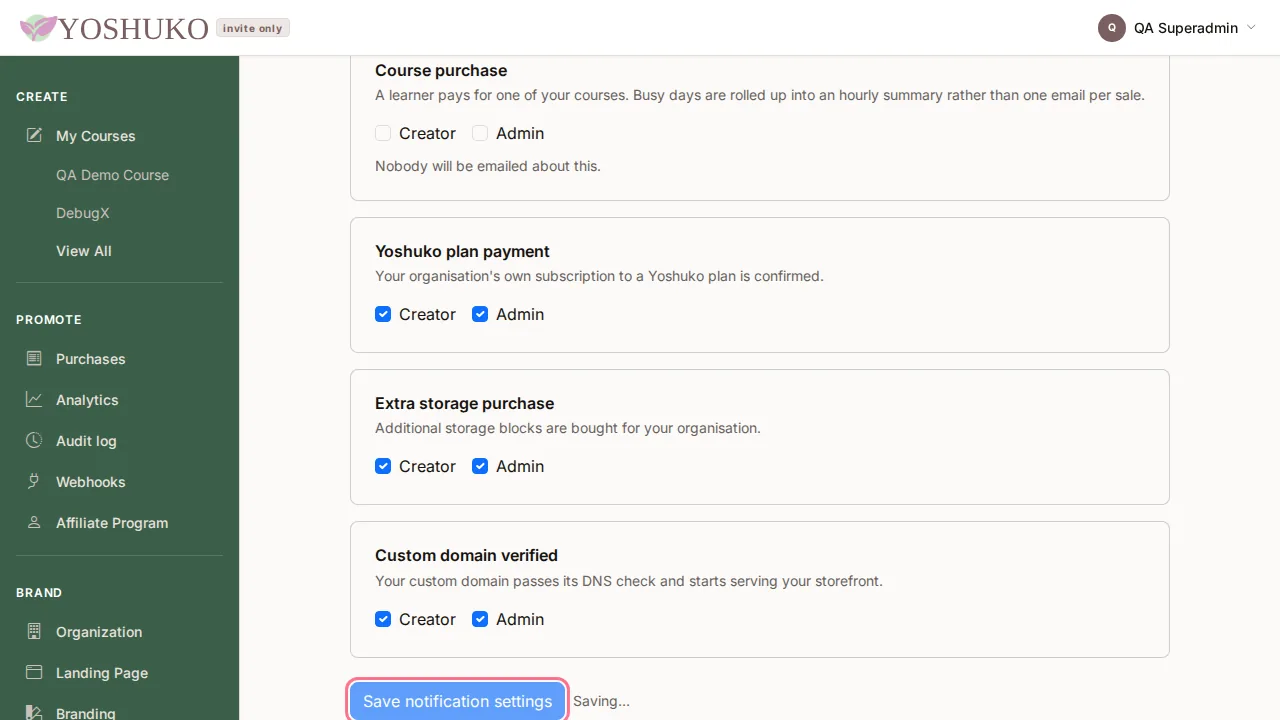Expand the QA Superadmin account chevron

pos(1251,28)
